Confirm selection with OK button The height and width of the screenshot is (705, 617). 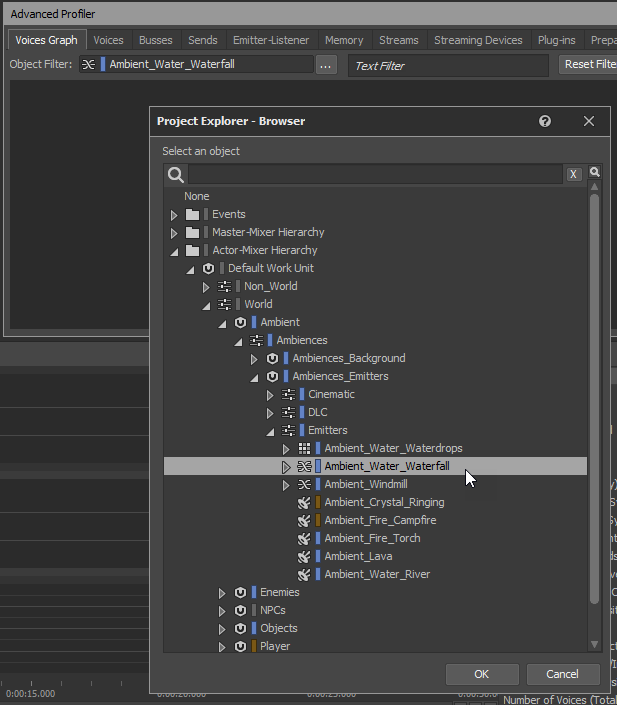[x=481, y=674]
